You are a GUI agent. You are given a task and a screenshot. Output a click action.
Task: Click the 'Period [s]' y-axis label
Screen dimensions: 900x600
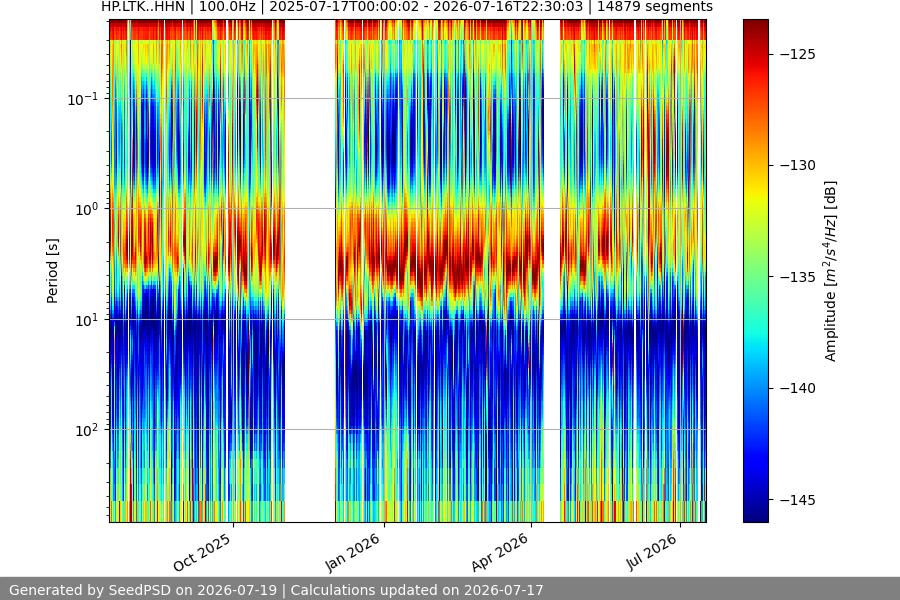click(x=52, y=271)
